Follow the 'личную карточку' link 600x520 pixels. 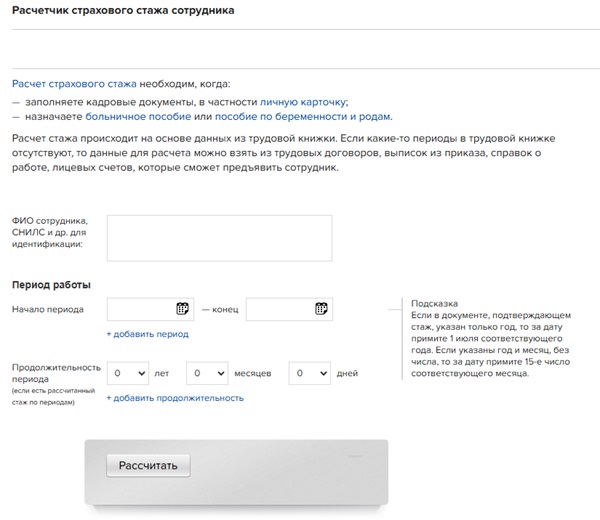(303, 101)
